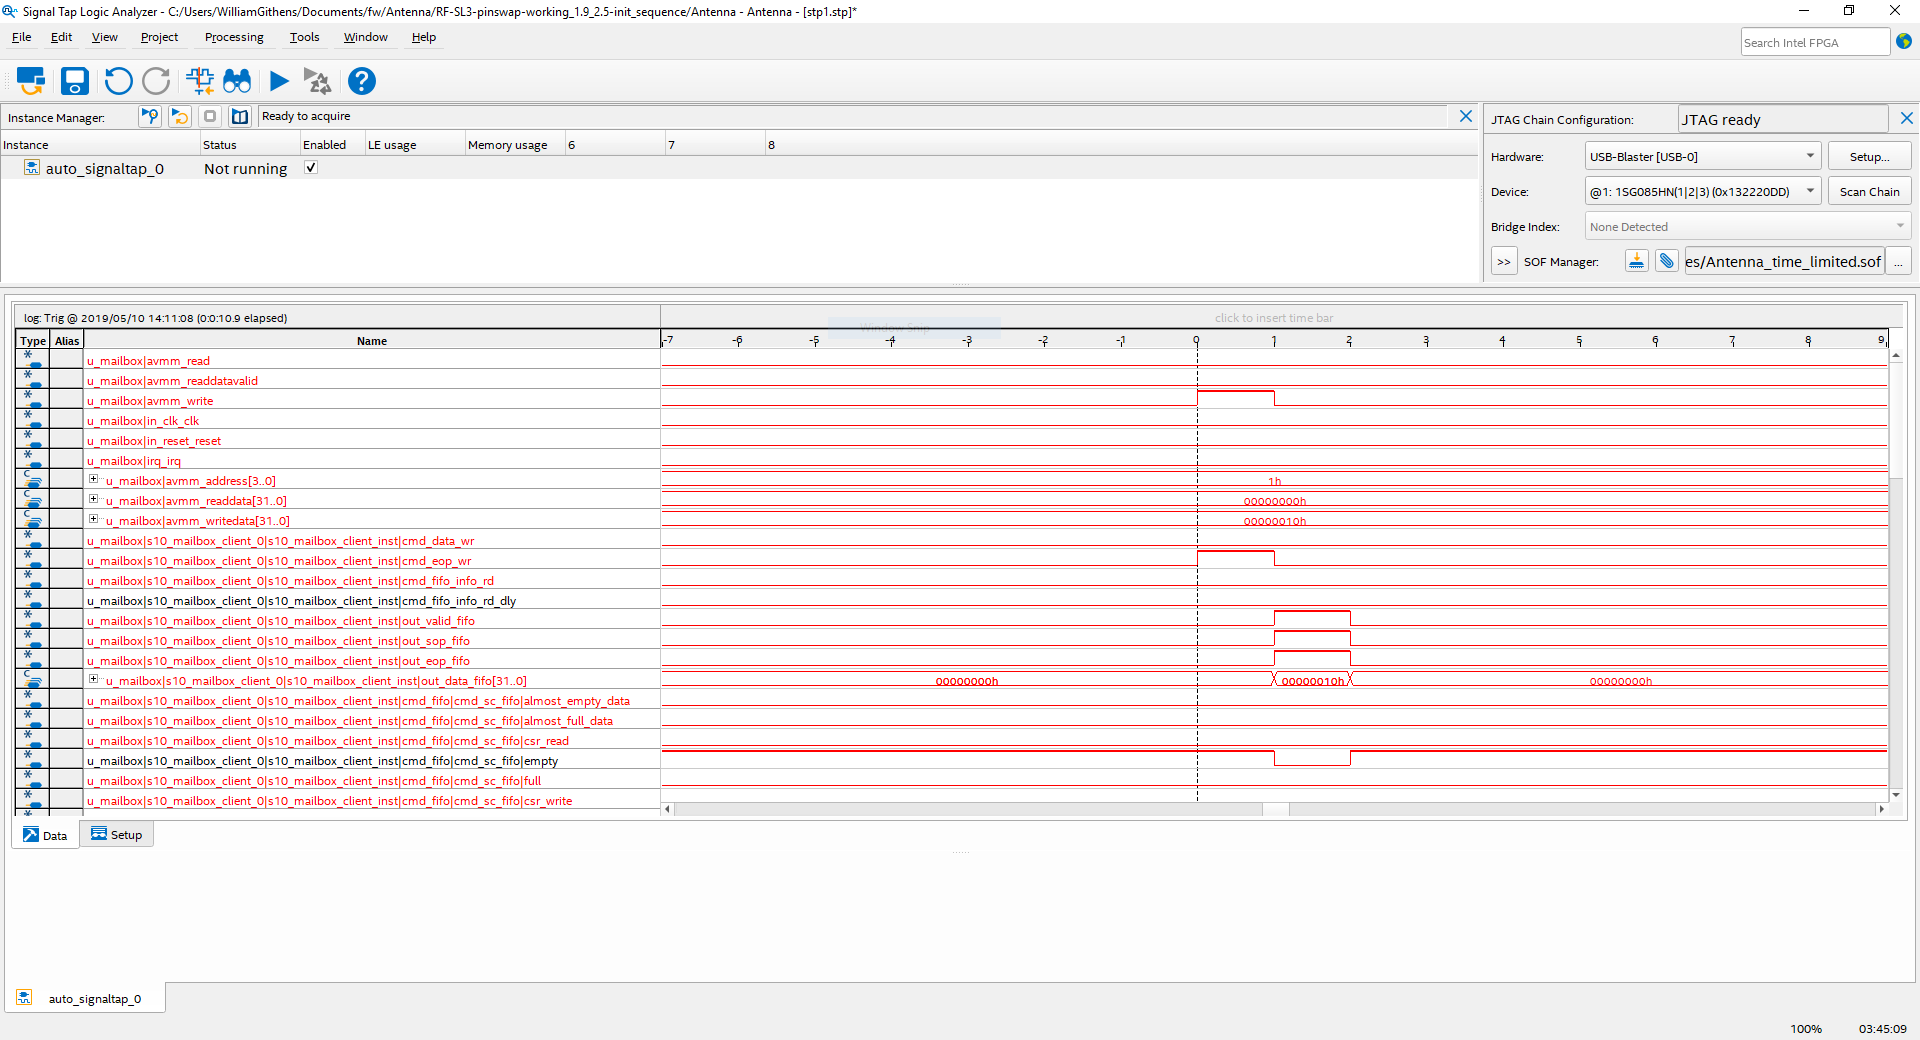Screen dimensions: 1920x1040
Task: Click the blue play toolbar button
Action: (279, 81)
